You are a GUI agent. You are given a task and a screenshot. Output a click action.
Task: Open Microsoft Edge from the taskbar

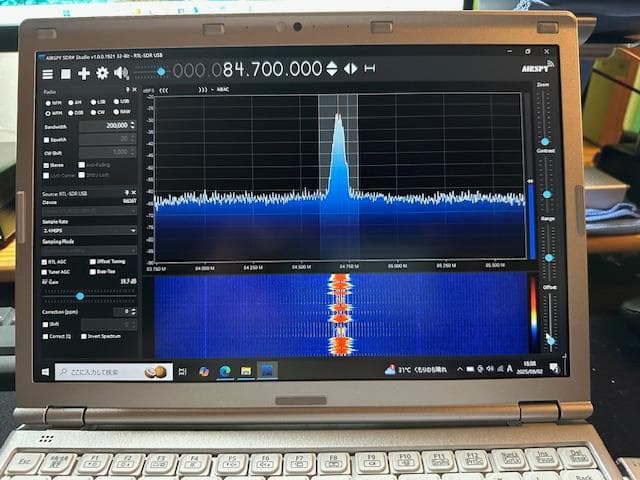[224, 371]
